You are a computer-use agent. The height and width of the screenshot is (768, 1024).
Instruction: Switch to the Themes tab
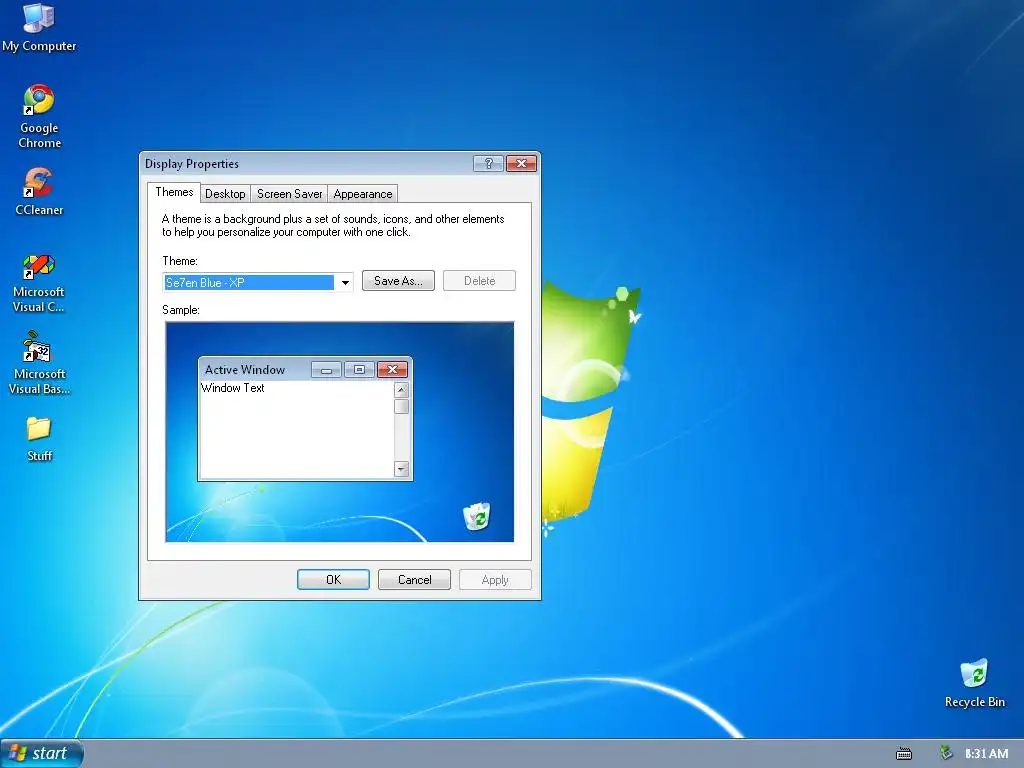coord(174,192)
